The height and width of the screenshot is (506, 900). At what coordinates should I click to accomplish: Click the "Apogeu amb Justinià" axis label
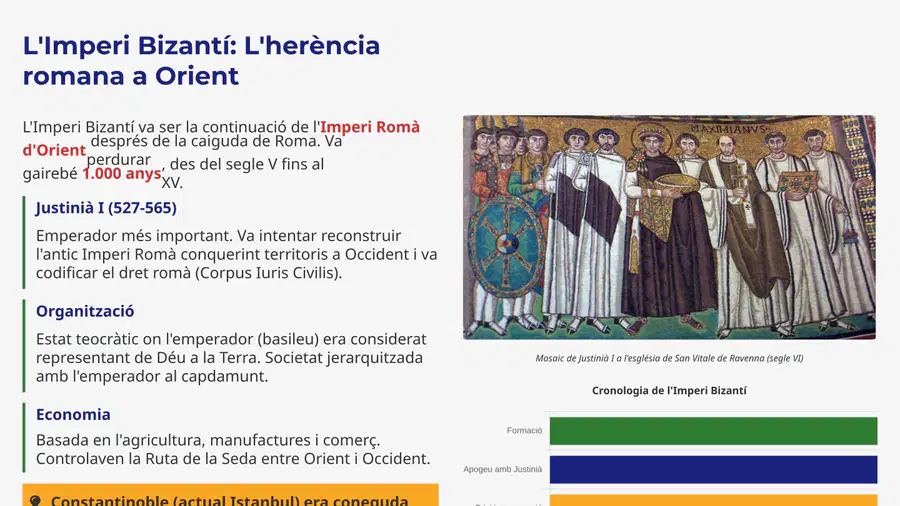502,469
